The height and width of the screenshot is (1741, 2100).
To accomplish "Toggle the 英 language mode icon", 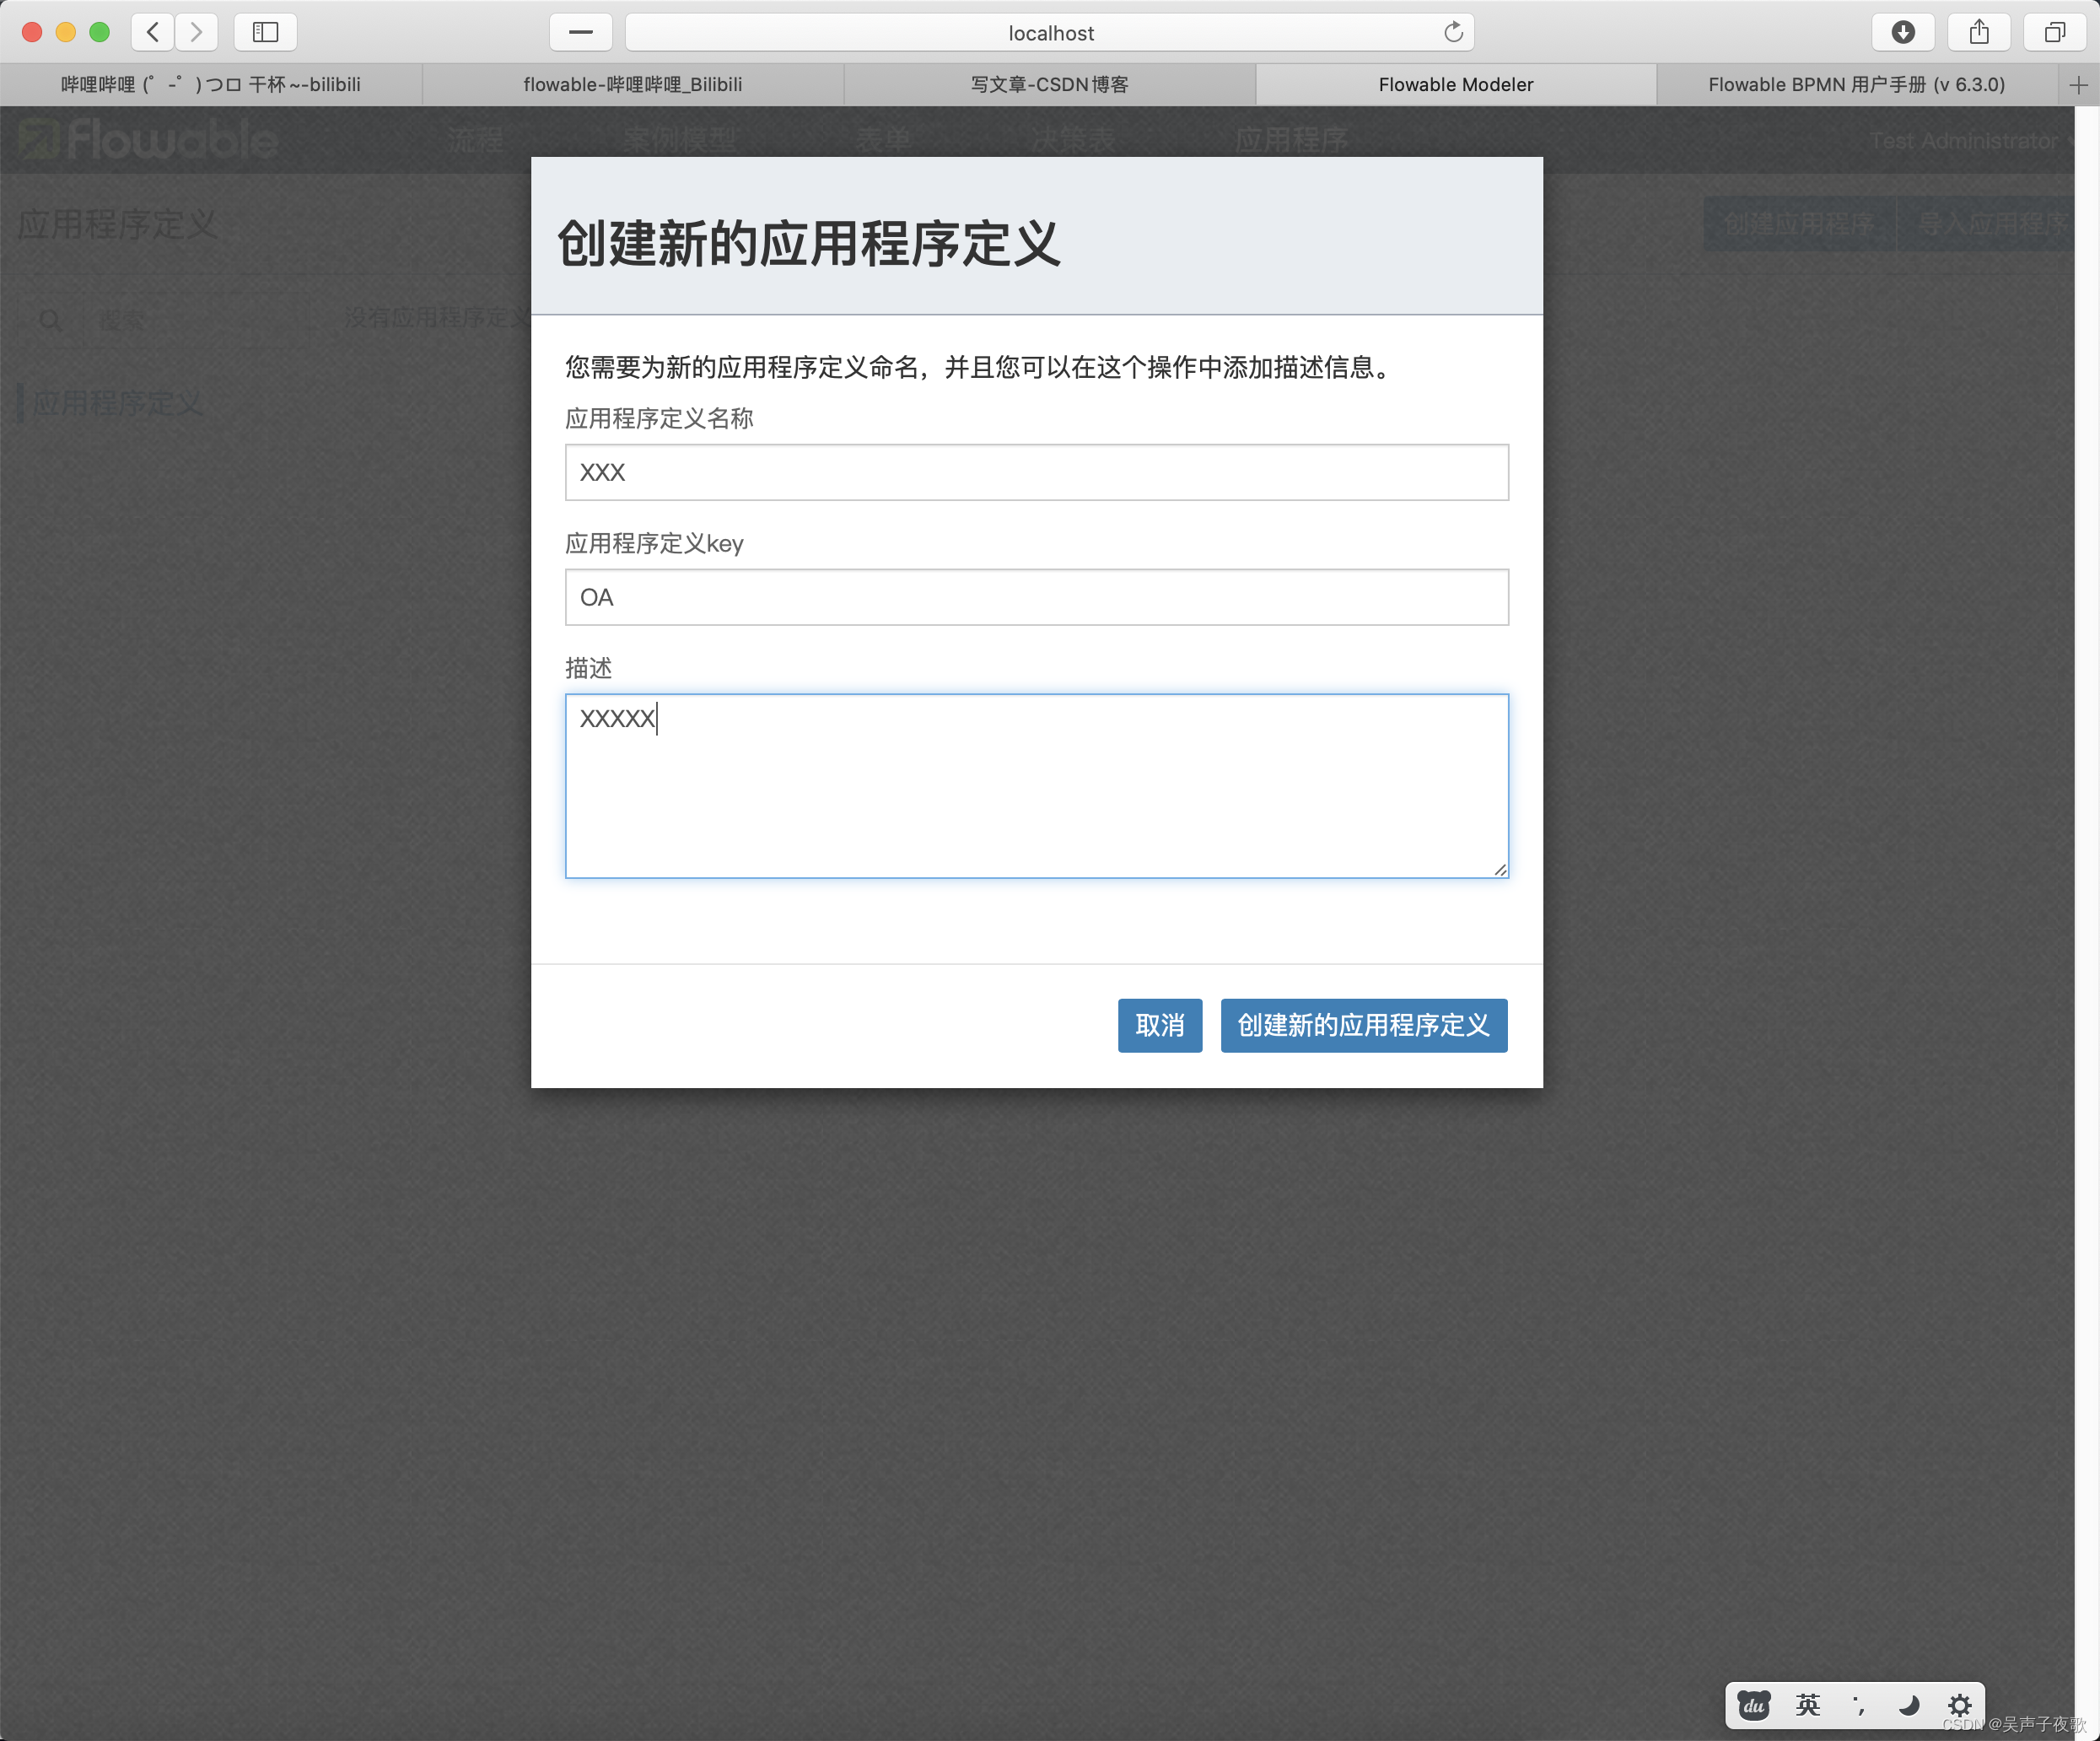I will [x=1807, y=1705].
